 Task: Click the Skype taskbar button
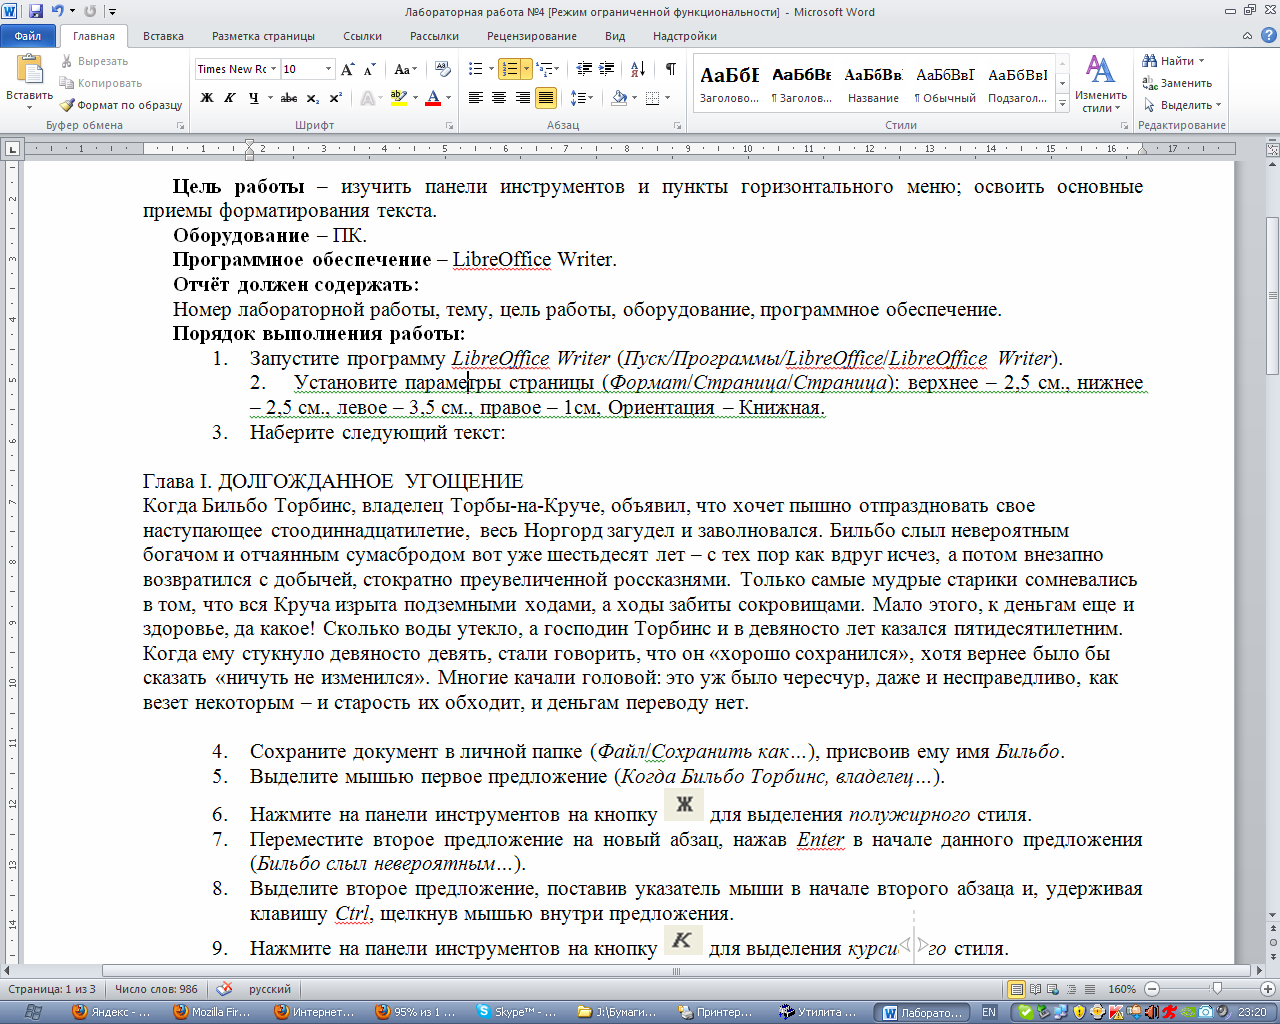point(517,1012)
